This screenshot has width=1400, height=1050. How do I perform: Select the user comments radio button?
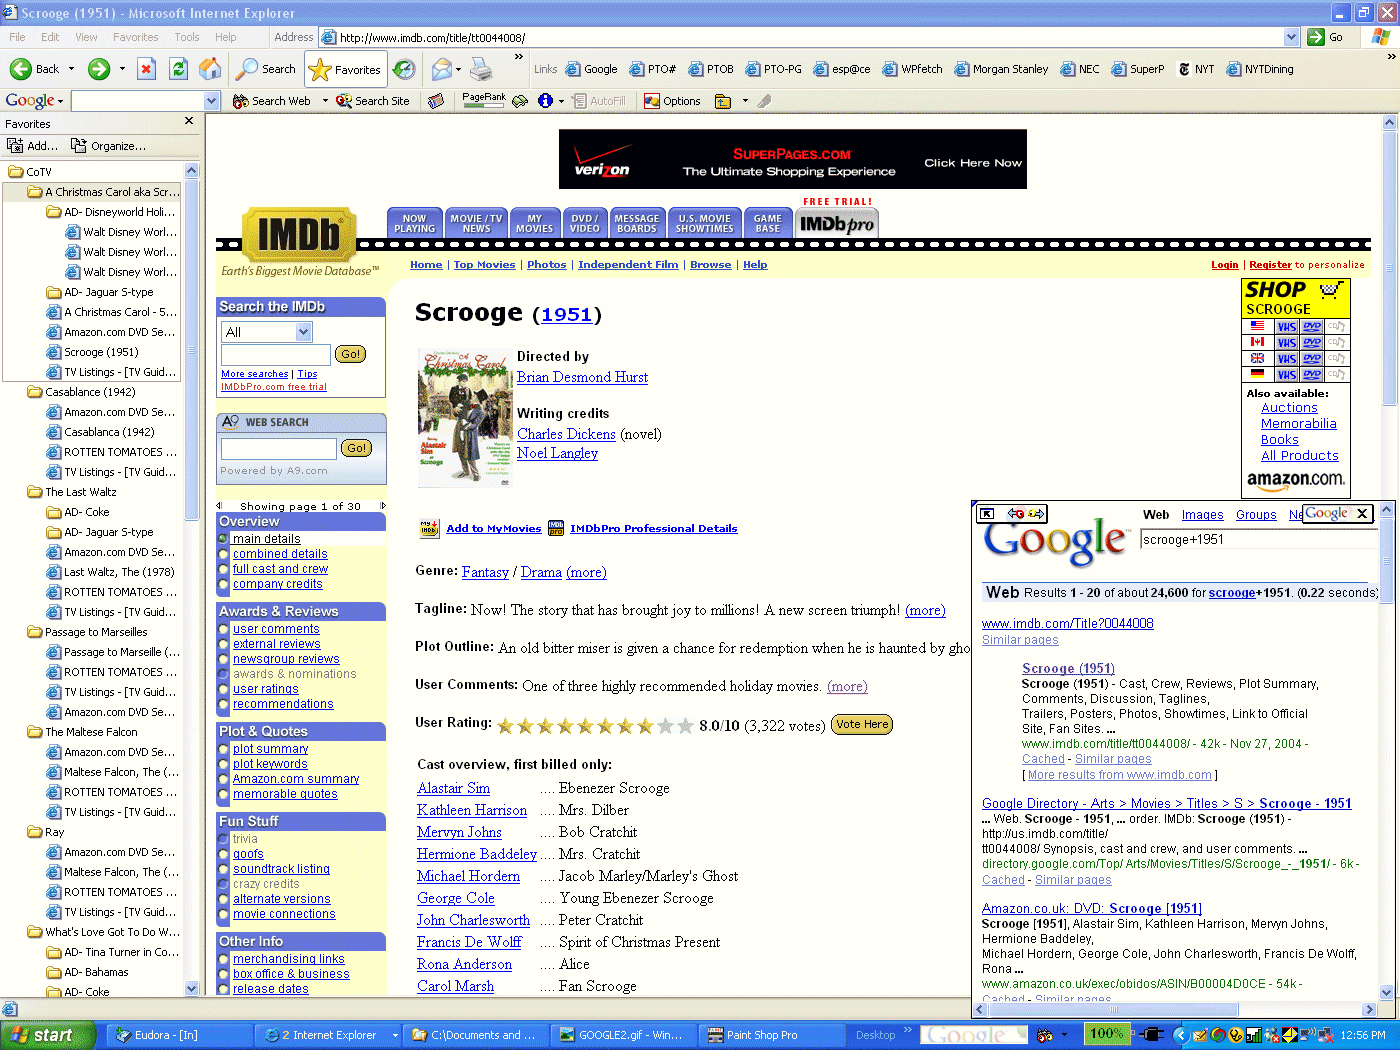pyautogui.click(x=224, y=629)
